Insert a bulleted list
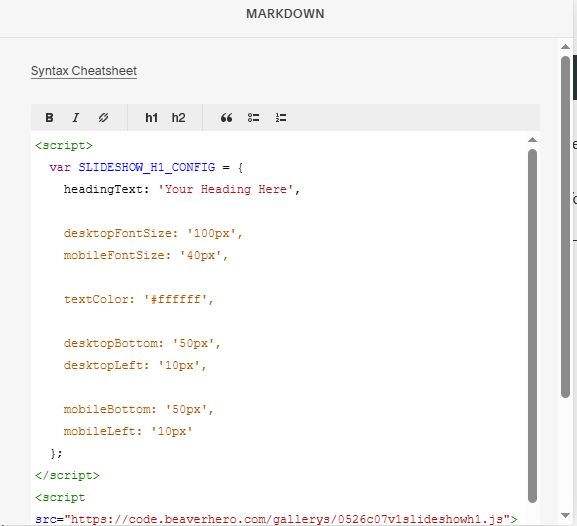The width and height of the screenshot is (577, 526). 254,118
